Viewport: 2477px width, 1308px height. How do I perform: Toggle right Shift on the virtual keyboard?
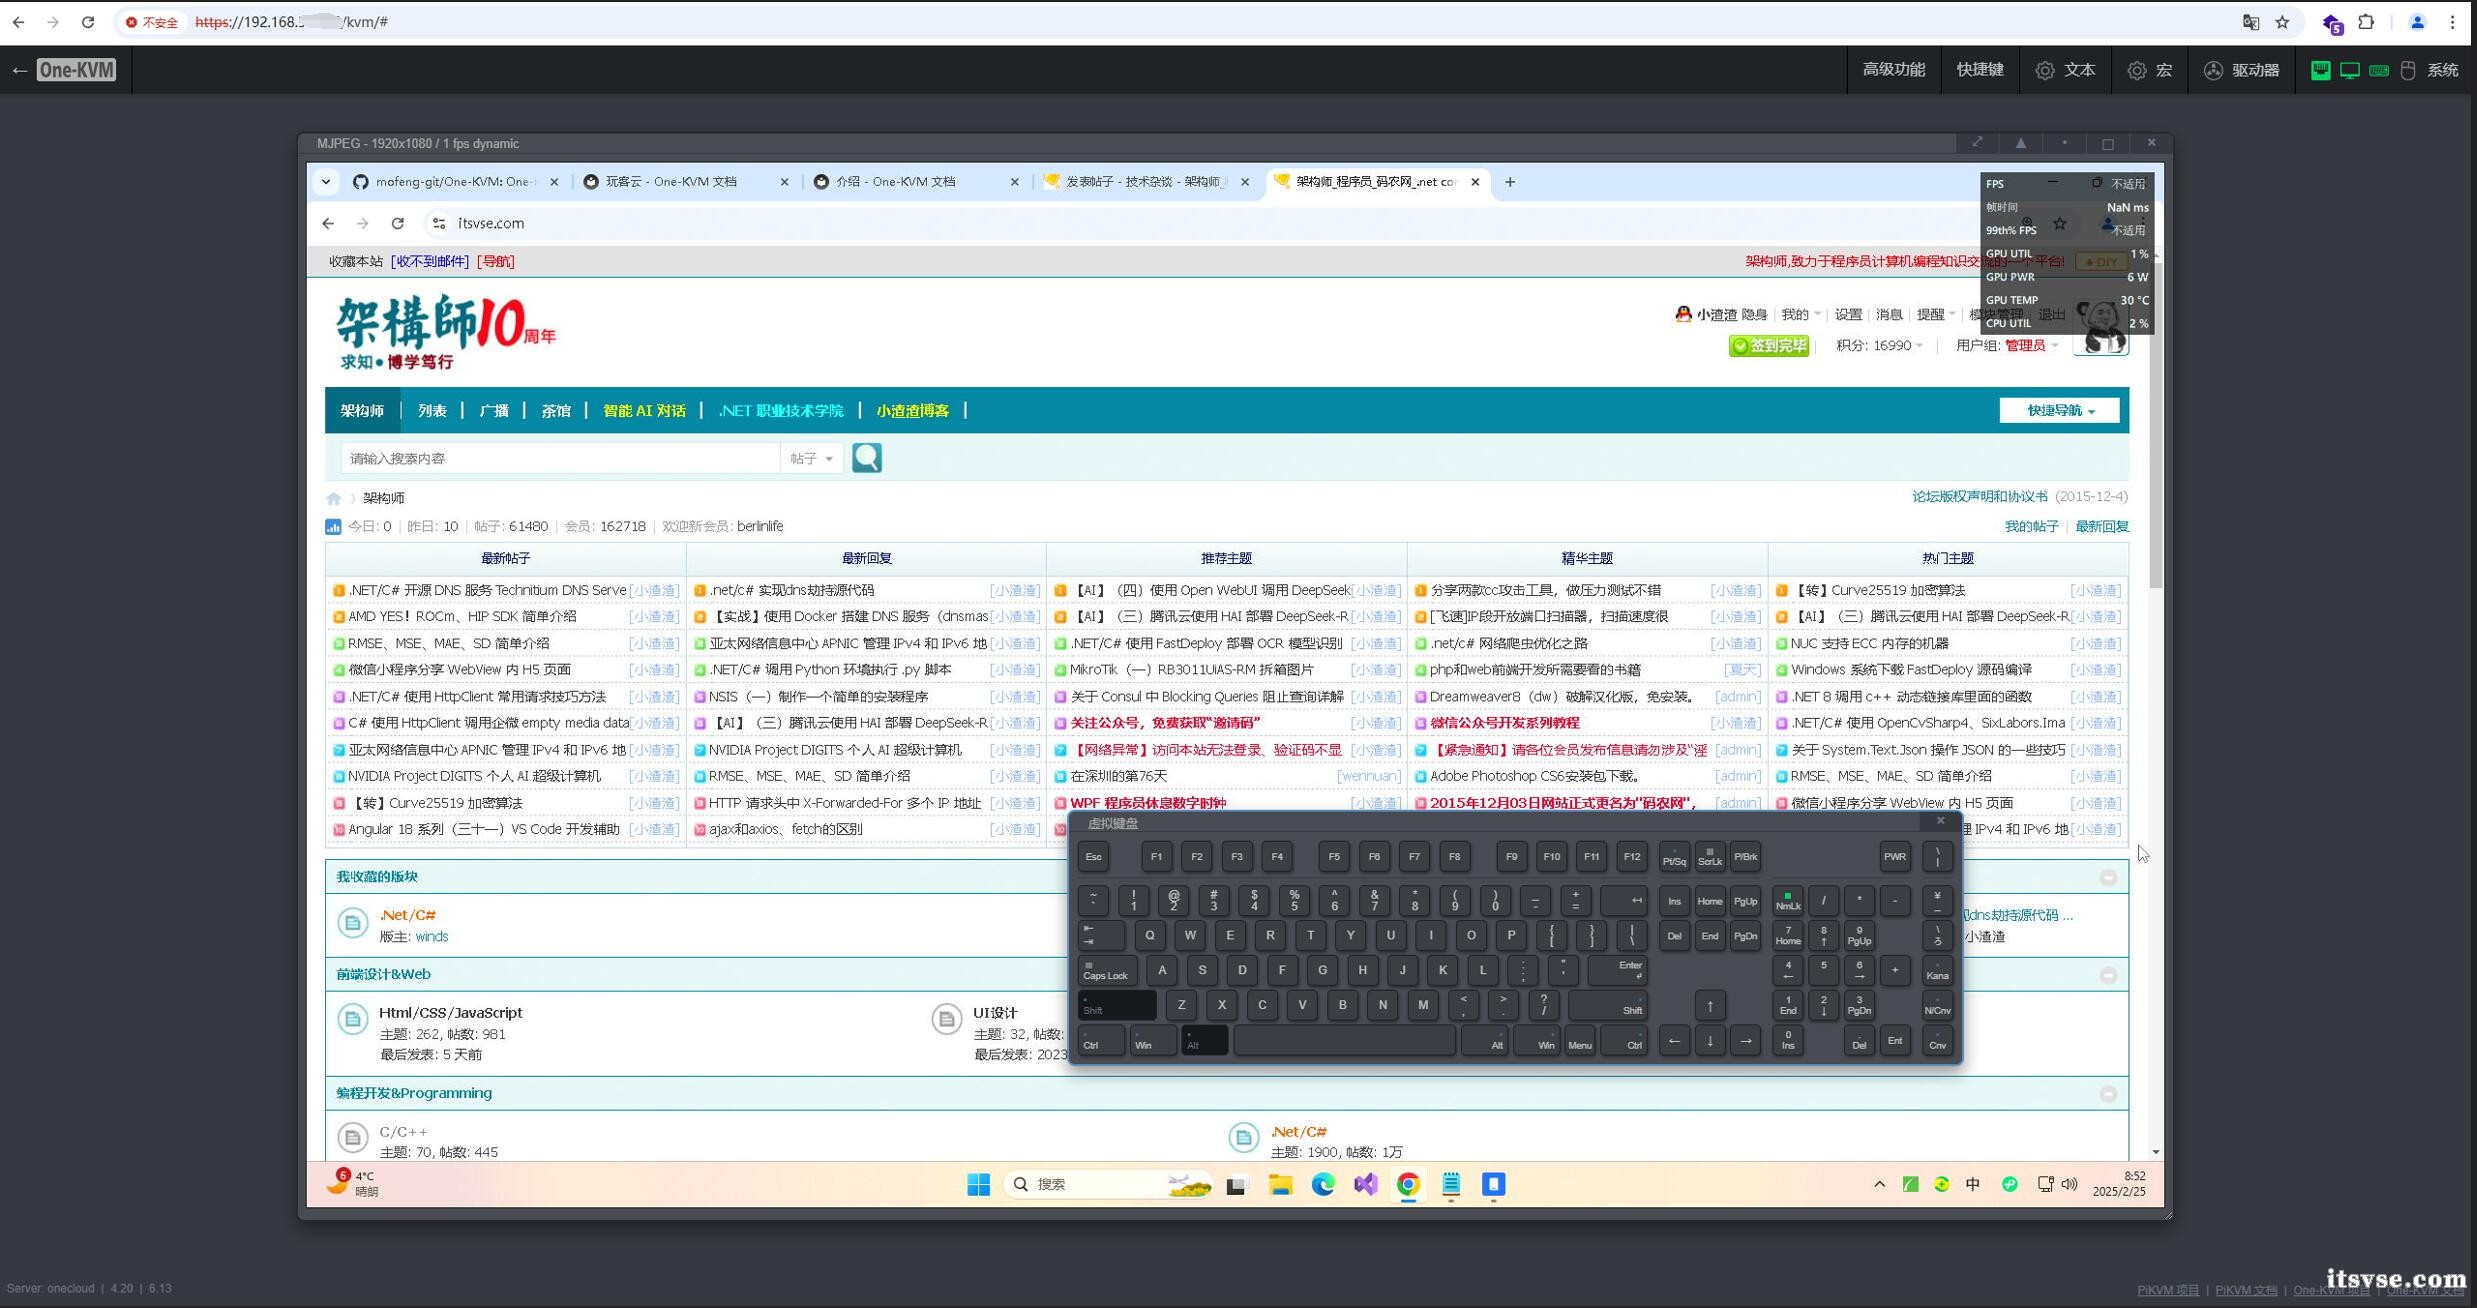click(x=1608, y=1006)
